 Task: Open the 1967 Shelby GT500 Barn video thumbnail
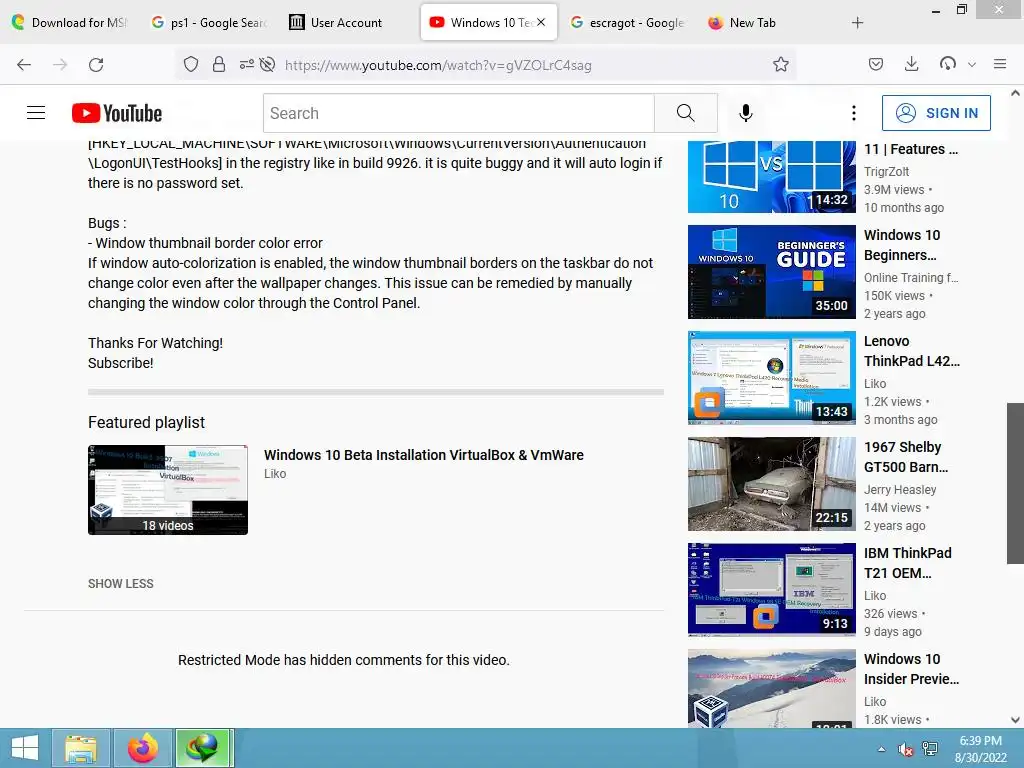point(771,484)
